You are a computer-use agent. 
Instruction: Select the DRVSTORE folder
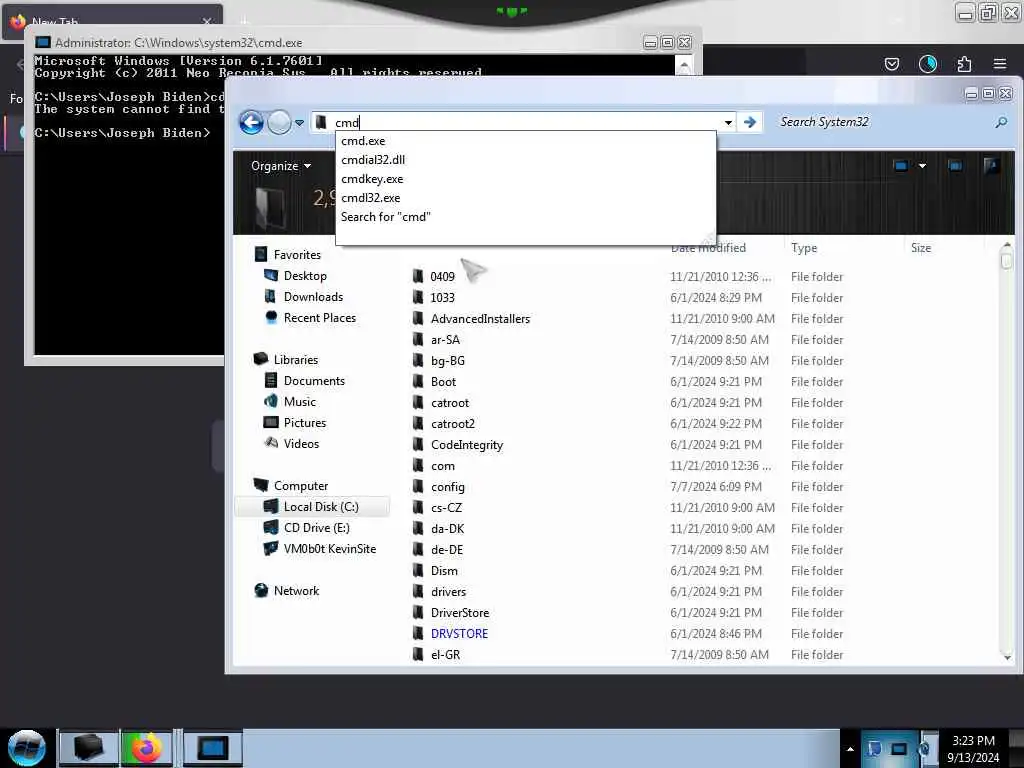coord(459,633)
